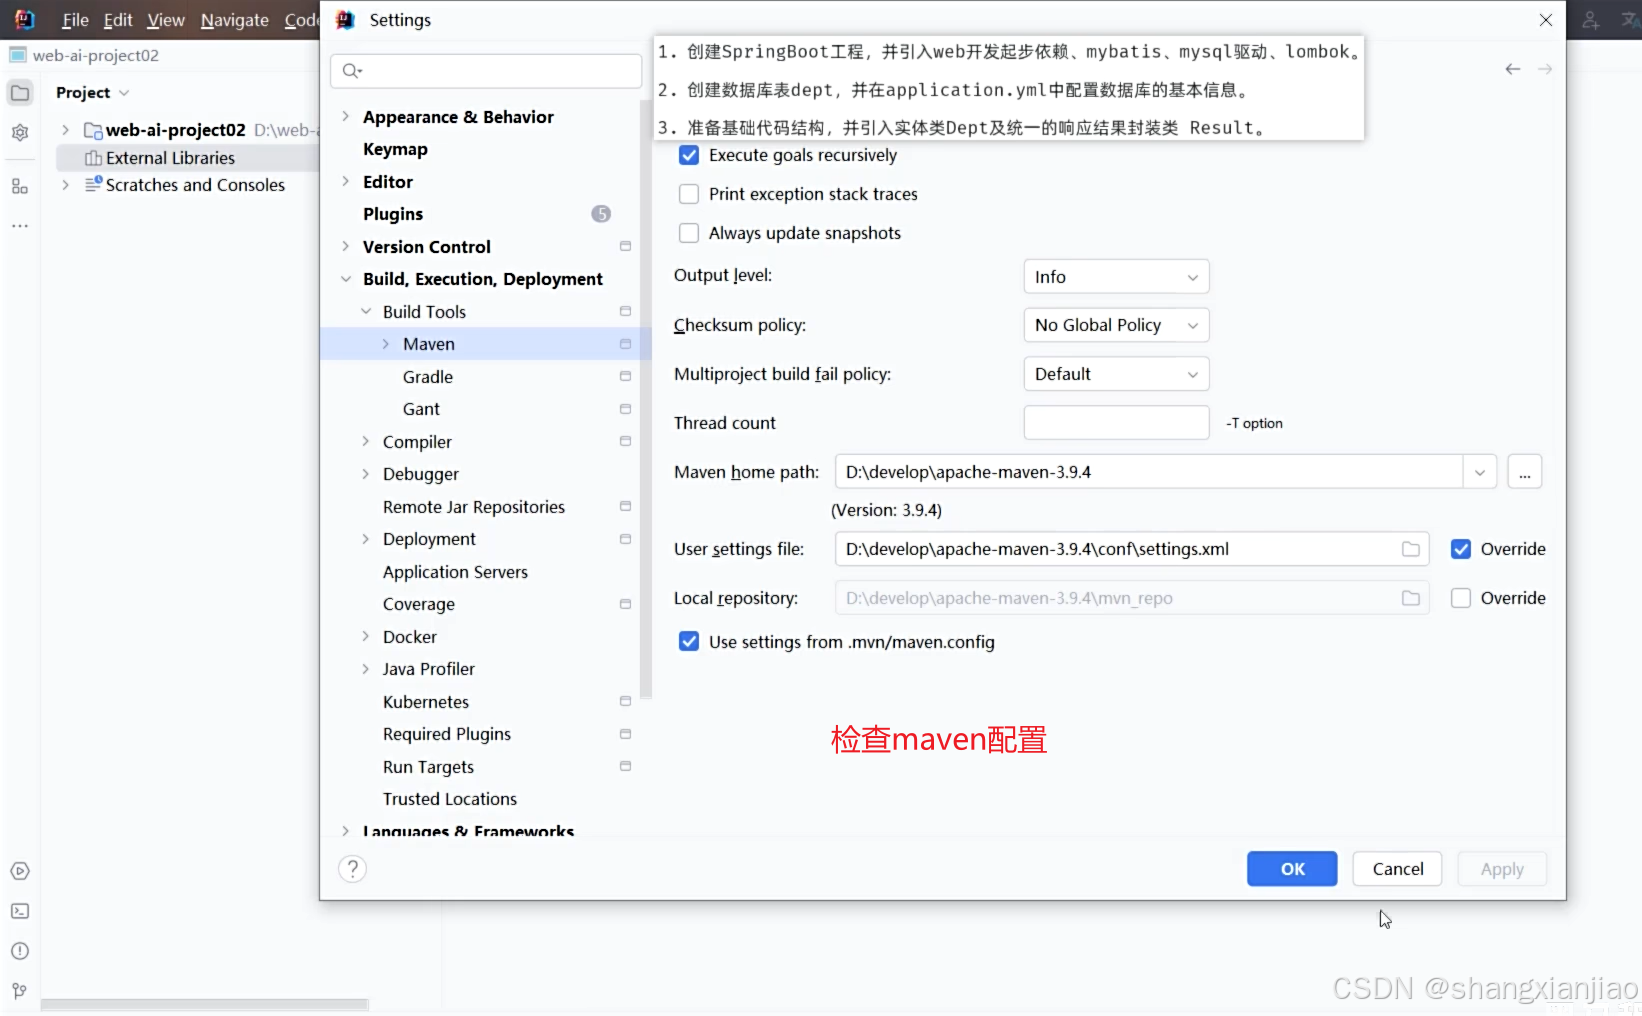The height and width of the screenshot is (1016, 1642).
Task: Click the Plugins update count badge
Action: [600, 214]
